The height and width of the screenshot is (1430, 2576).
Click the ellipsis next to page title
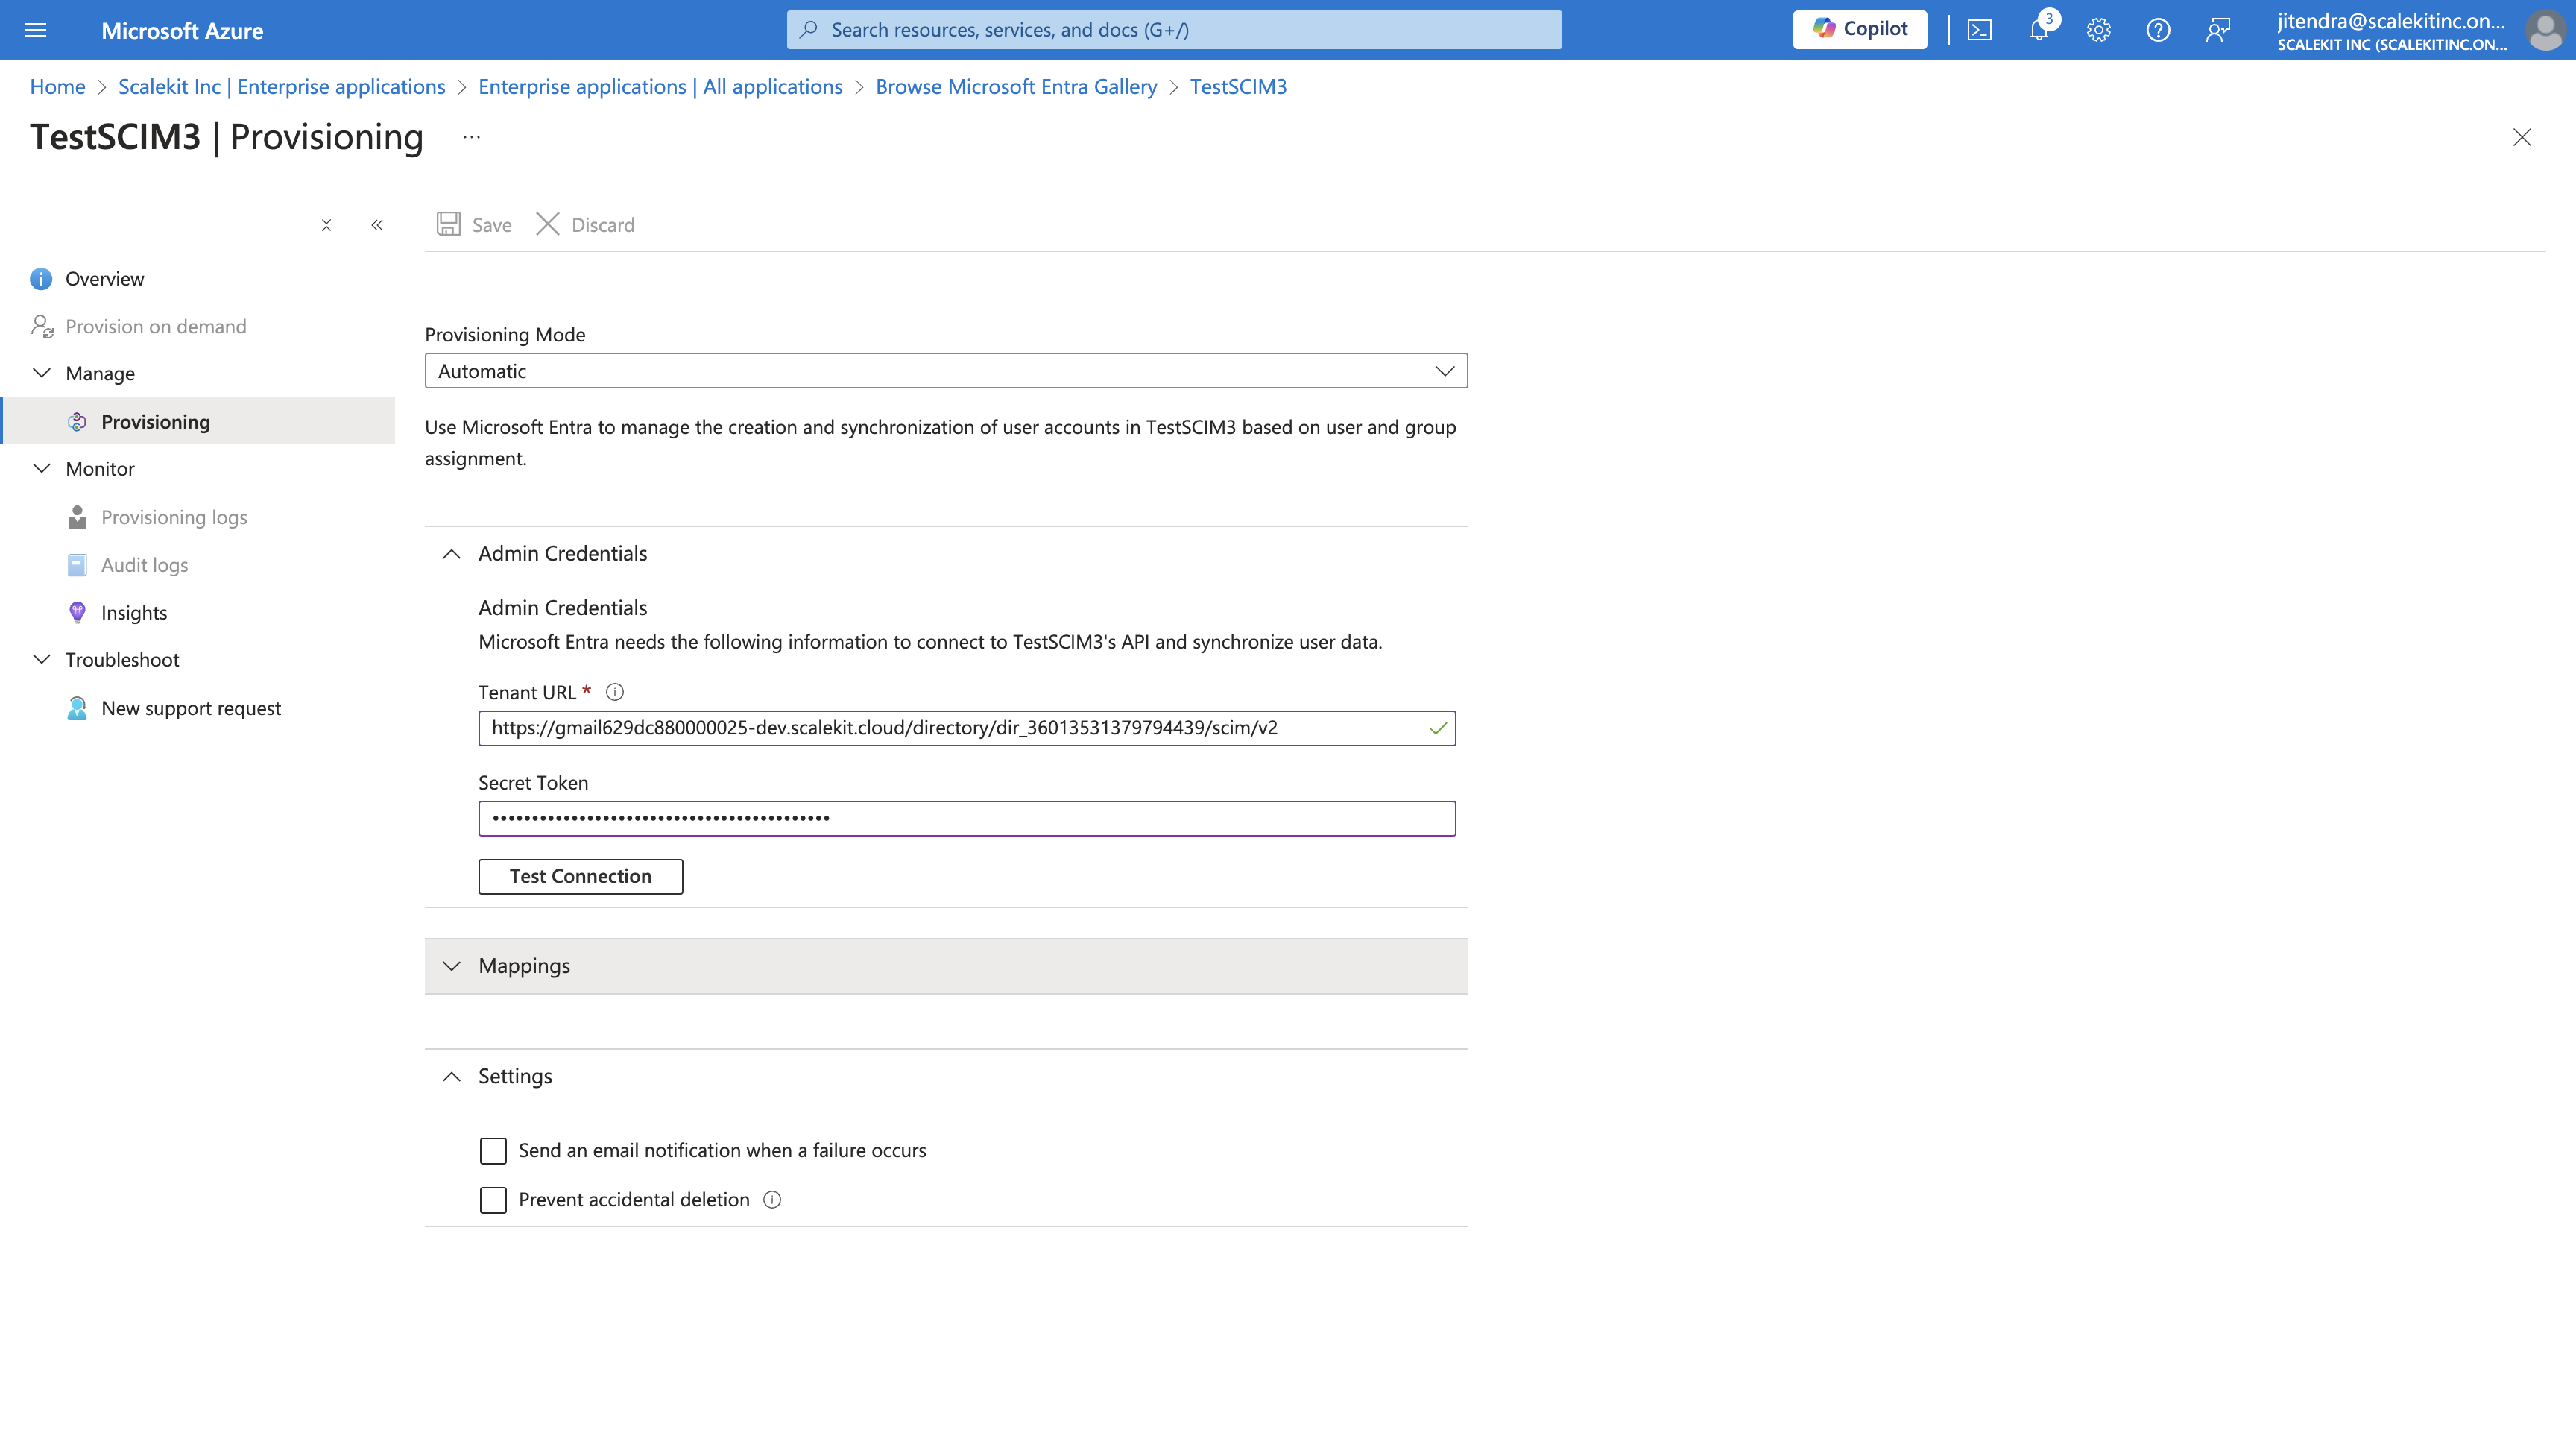tap(472, 137)
